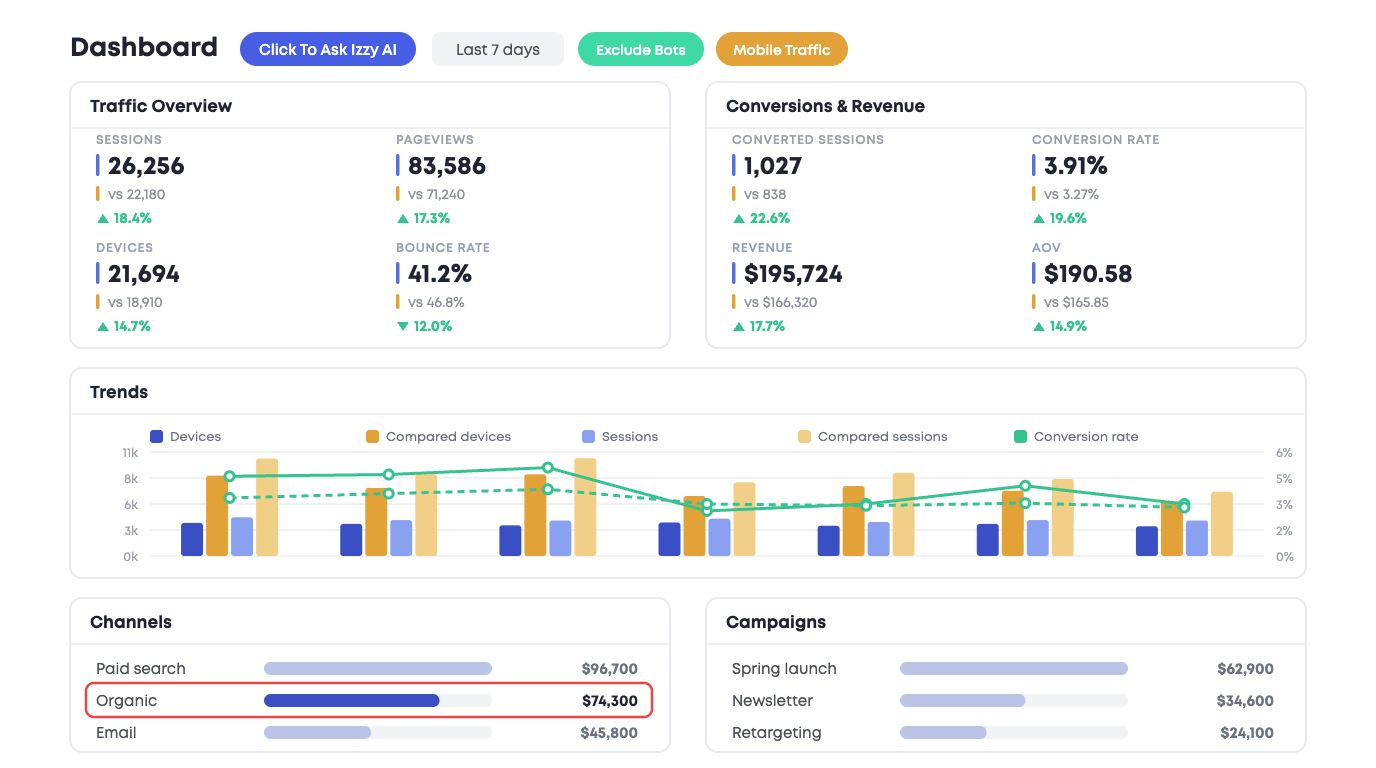Select the bounce rate value 41.2%
This screenshot has width=1376, height=768.
(440, 274)
